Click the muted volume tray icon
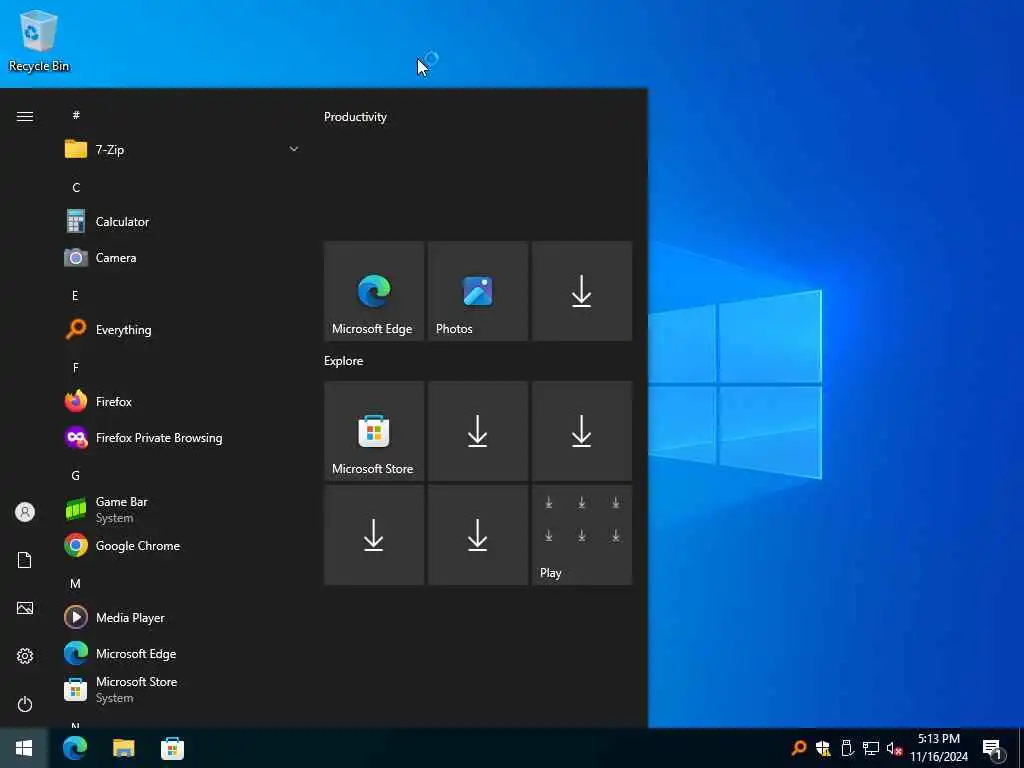 (894, 748)
